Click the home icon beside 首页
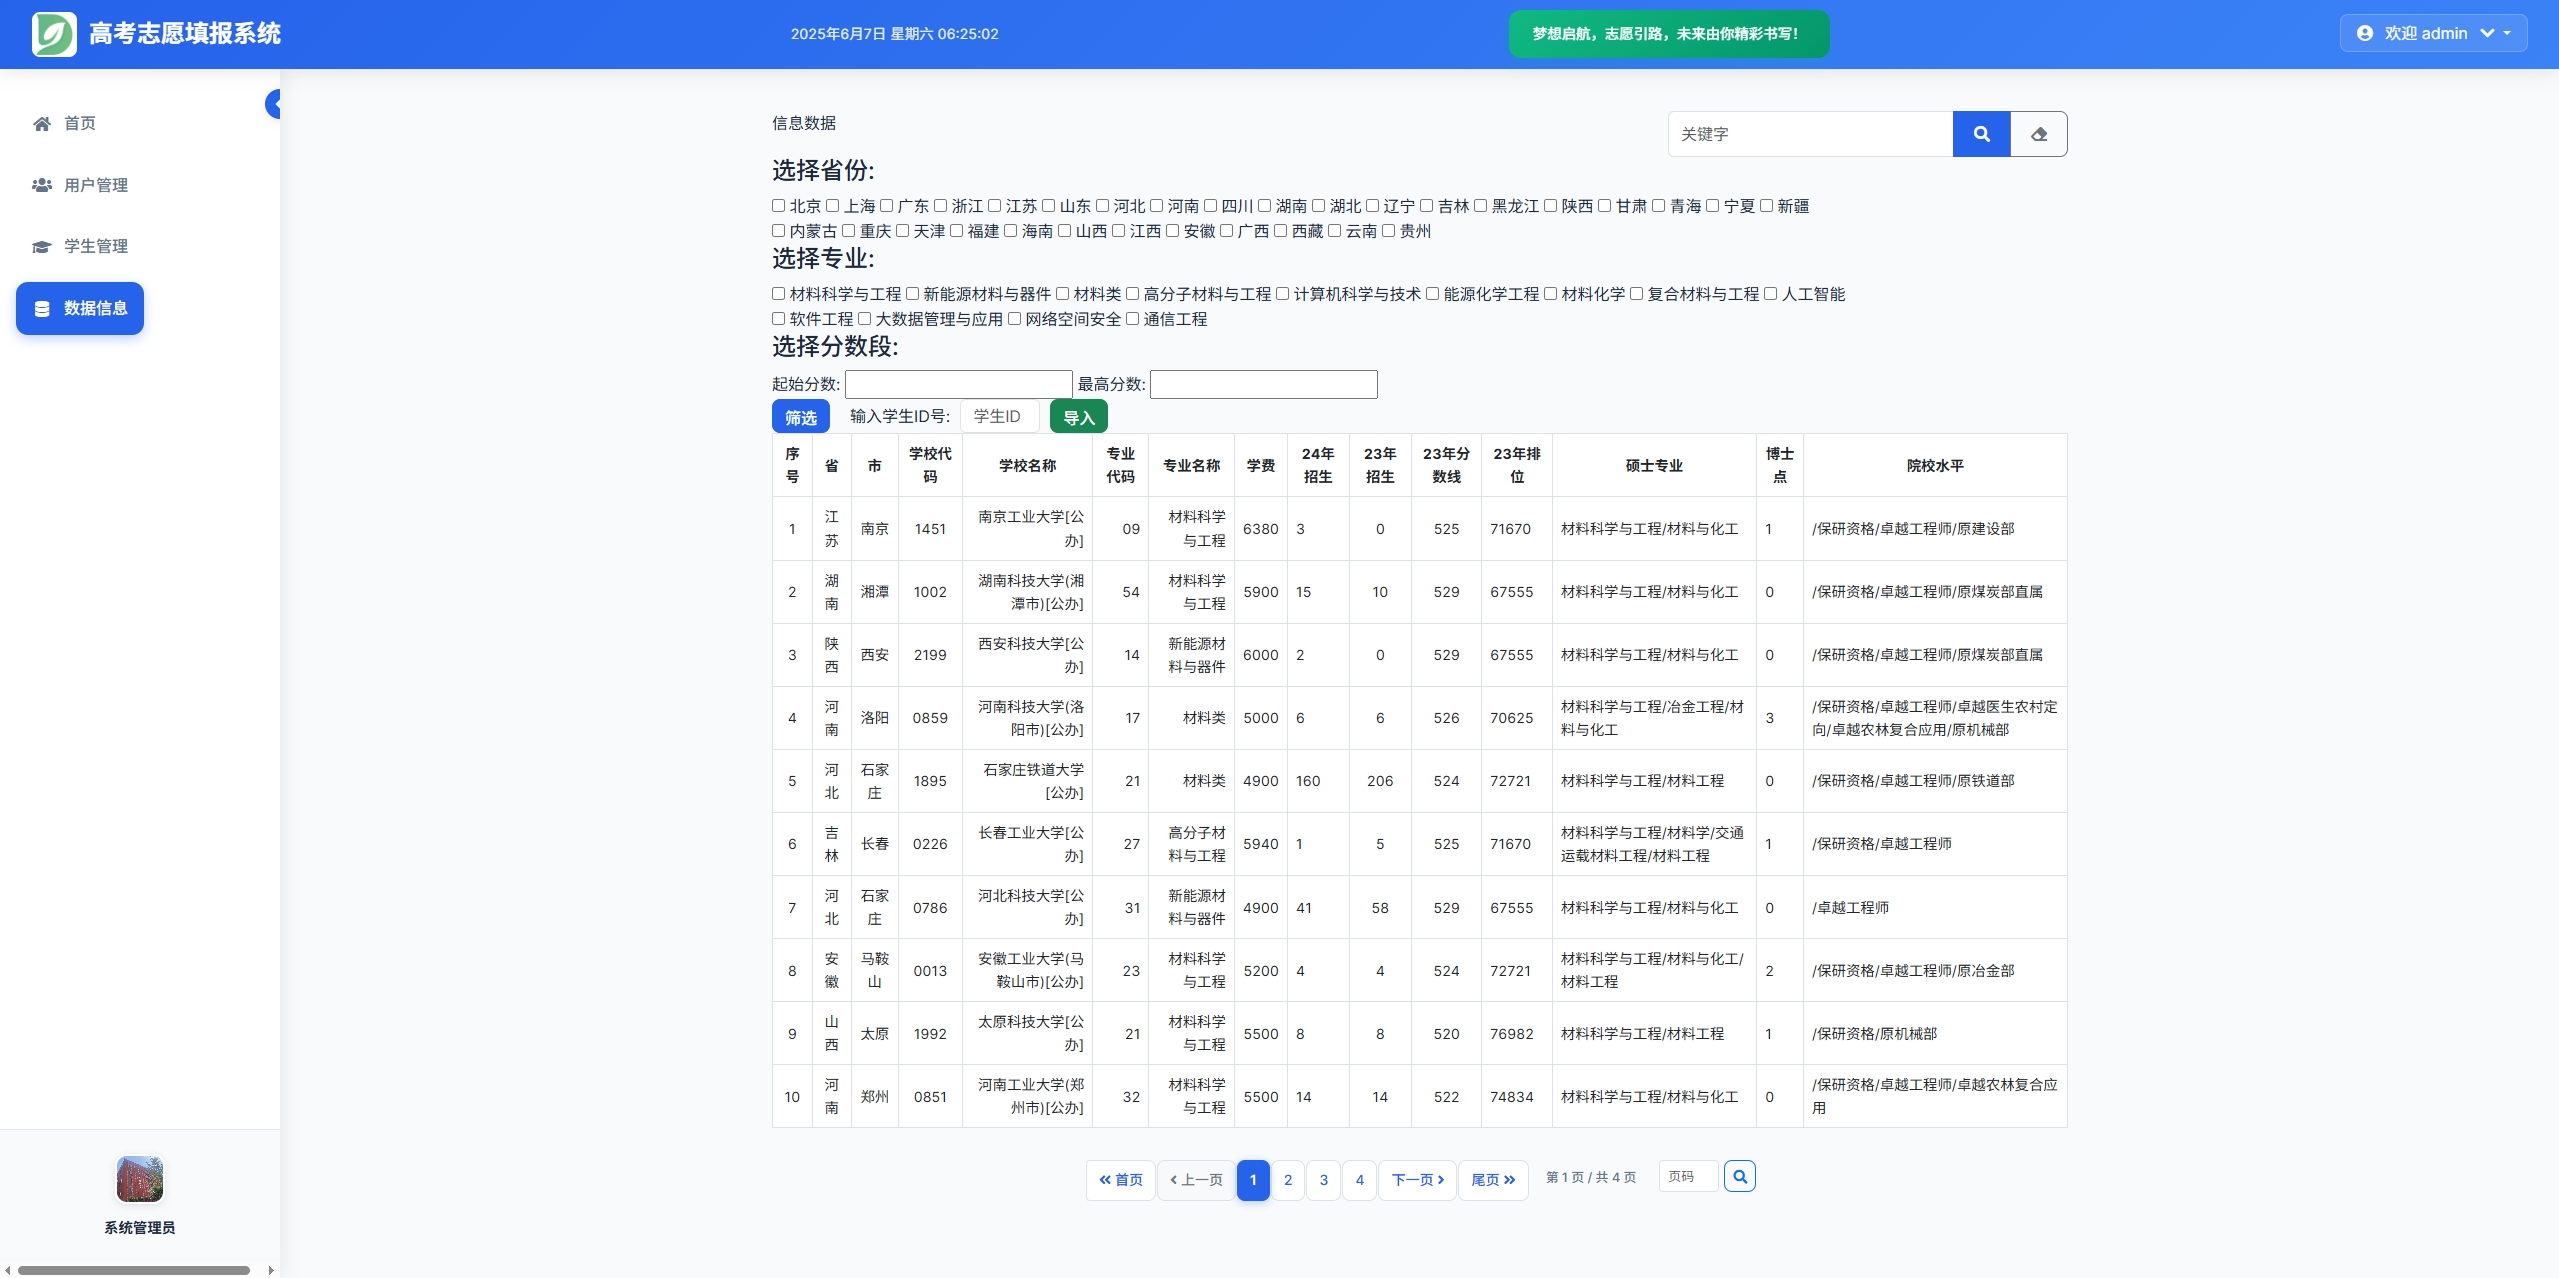 (x=42, y=124)
